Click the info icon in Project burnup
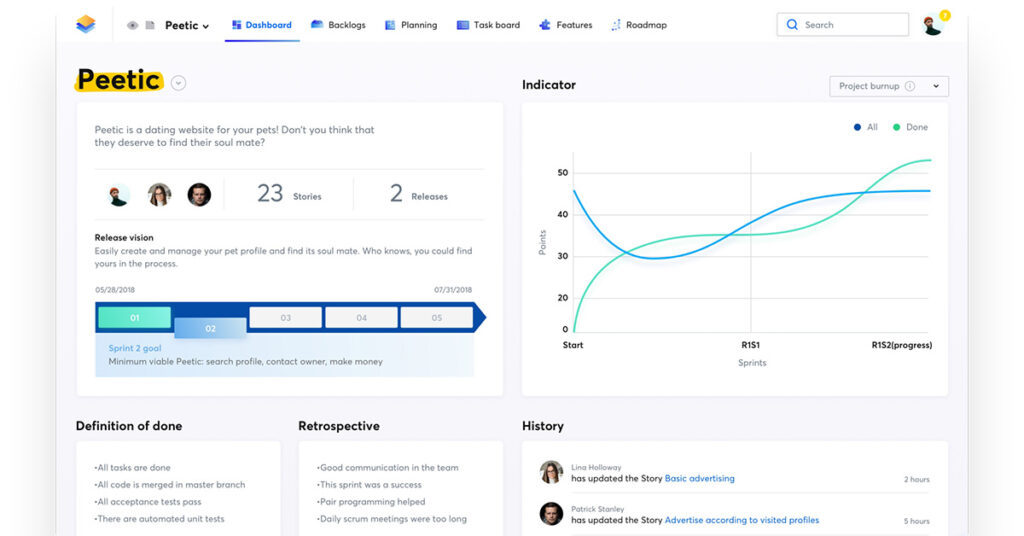Image resolution: width=1024 pixels, height=536 pixels. pos(910,86)
